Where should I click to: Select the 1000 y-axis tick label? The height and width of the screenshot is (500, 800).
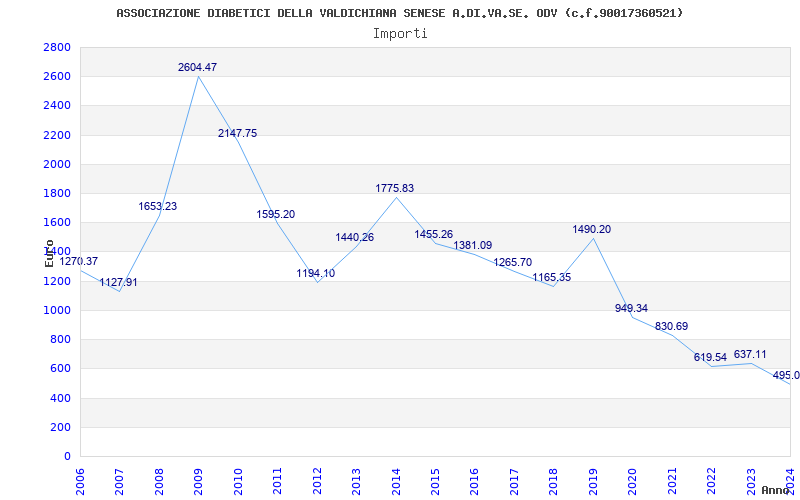57,310
